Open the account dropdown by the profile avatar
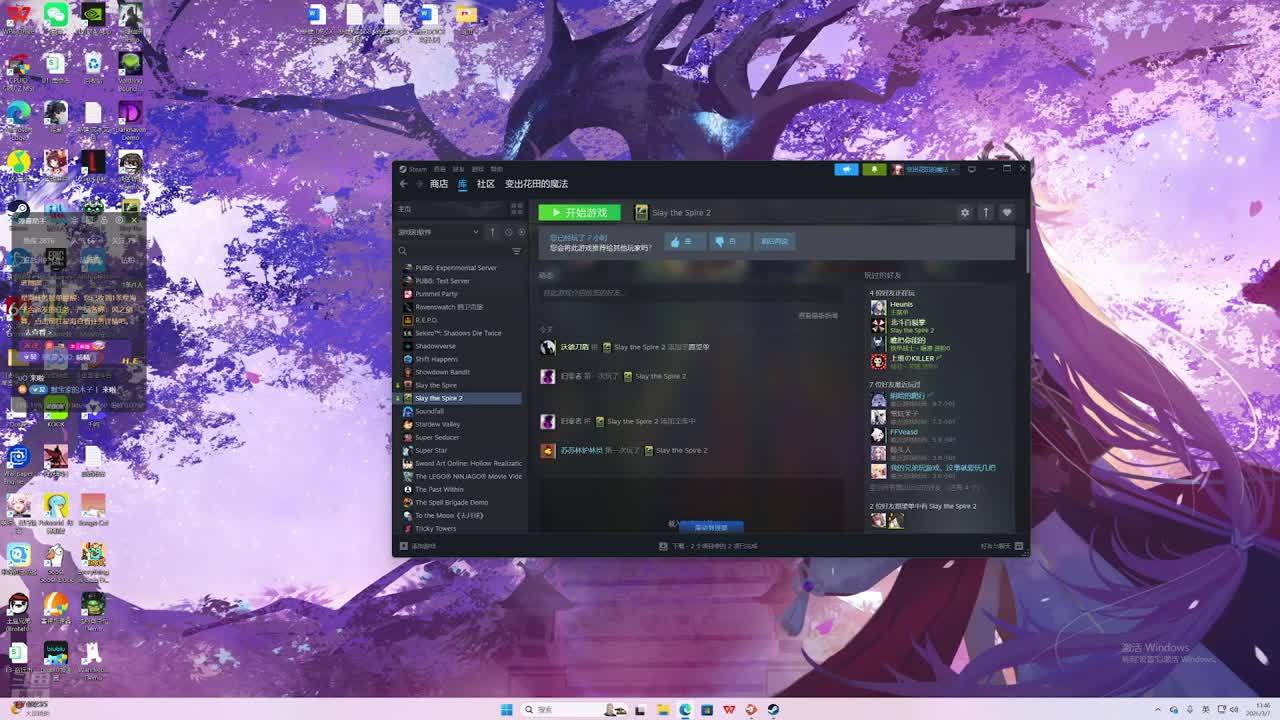Image resolution: width=1280 pixels, height=720 pixels. click(x=898, y=170)
